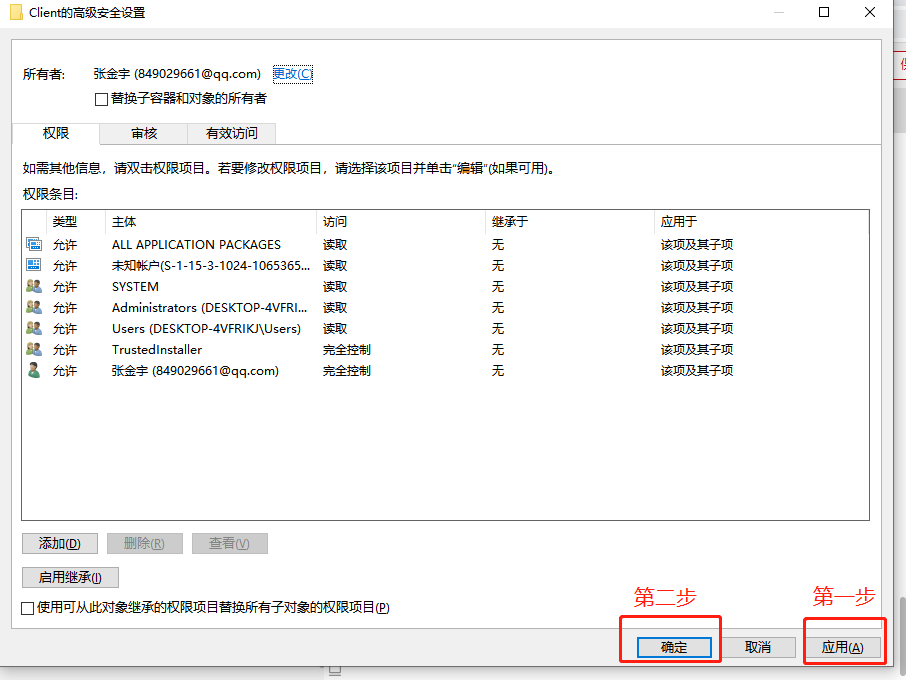The width and height of the screenshot is (906, 680).
Task: Switch to the 审核 tab
Action: 144,133
